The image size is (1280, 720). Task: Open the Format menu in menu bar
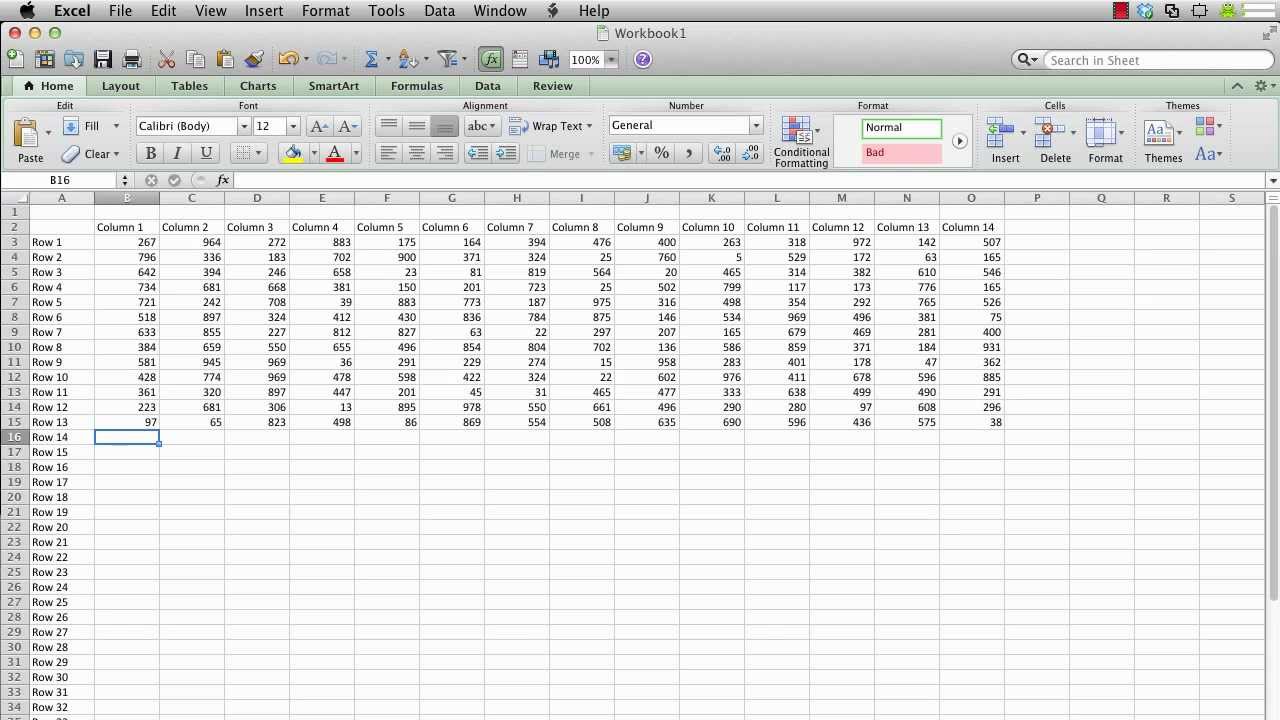(325, 11)
